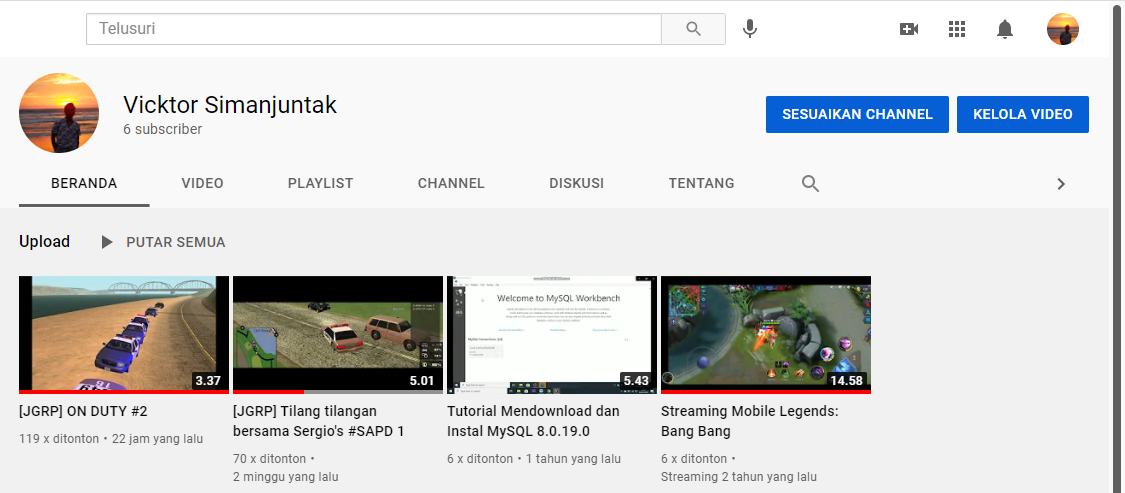Viewport: 1125px width, 493px height.
Task: Click the 6 subscriber text
Action: tap(162, 130)
